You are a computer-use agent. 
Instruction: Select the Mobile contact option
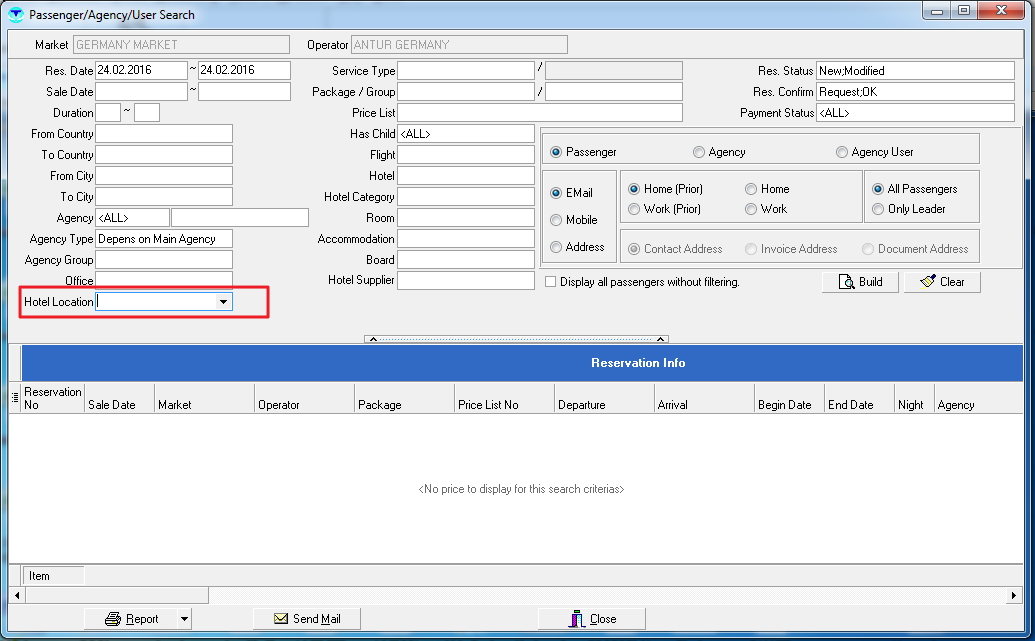click(x=556, y=220)
